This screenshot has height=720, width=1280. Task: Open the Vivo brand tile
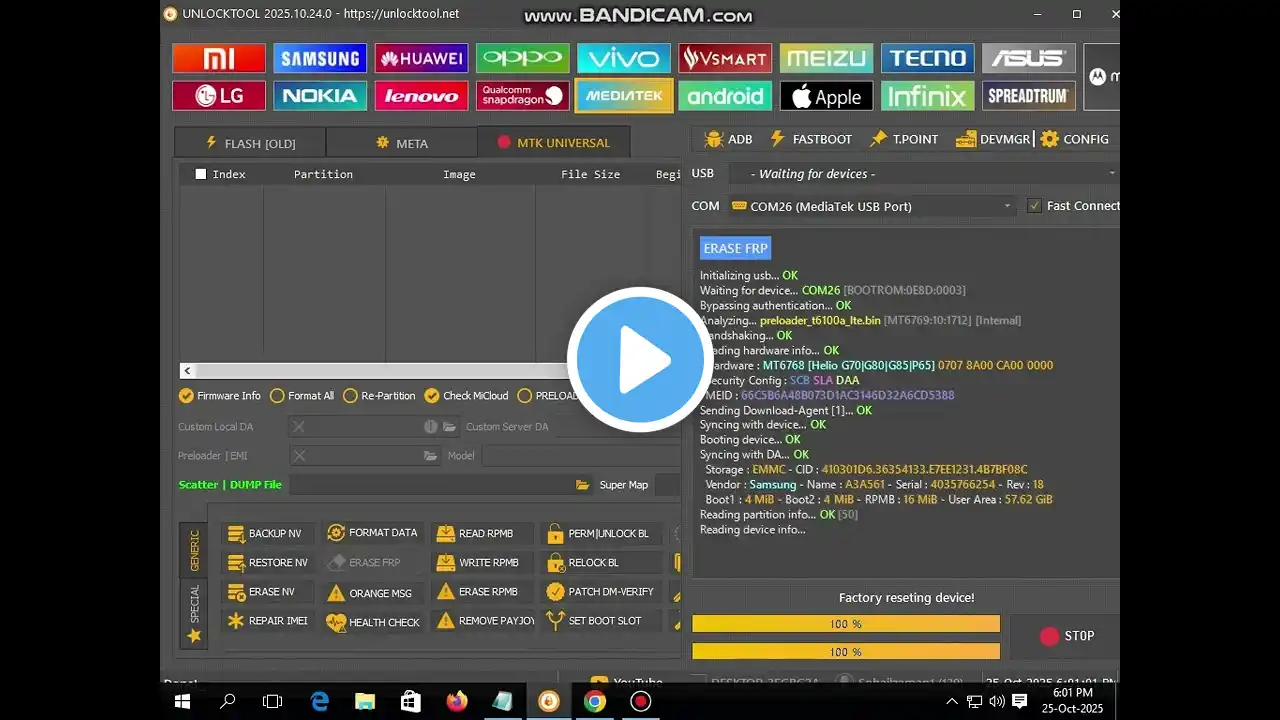(x=624, y=58)
